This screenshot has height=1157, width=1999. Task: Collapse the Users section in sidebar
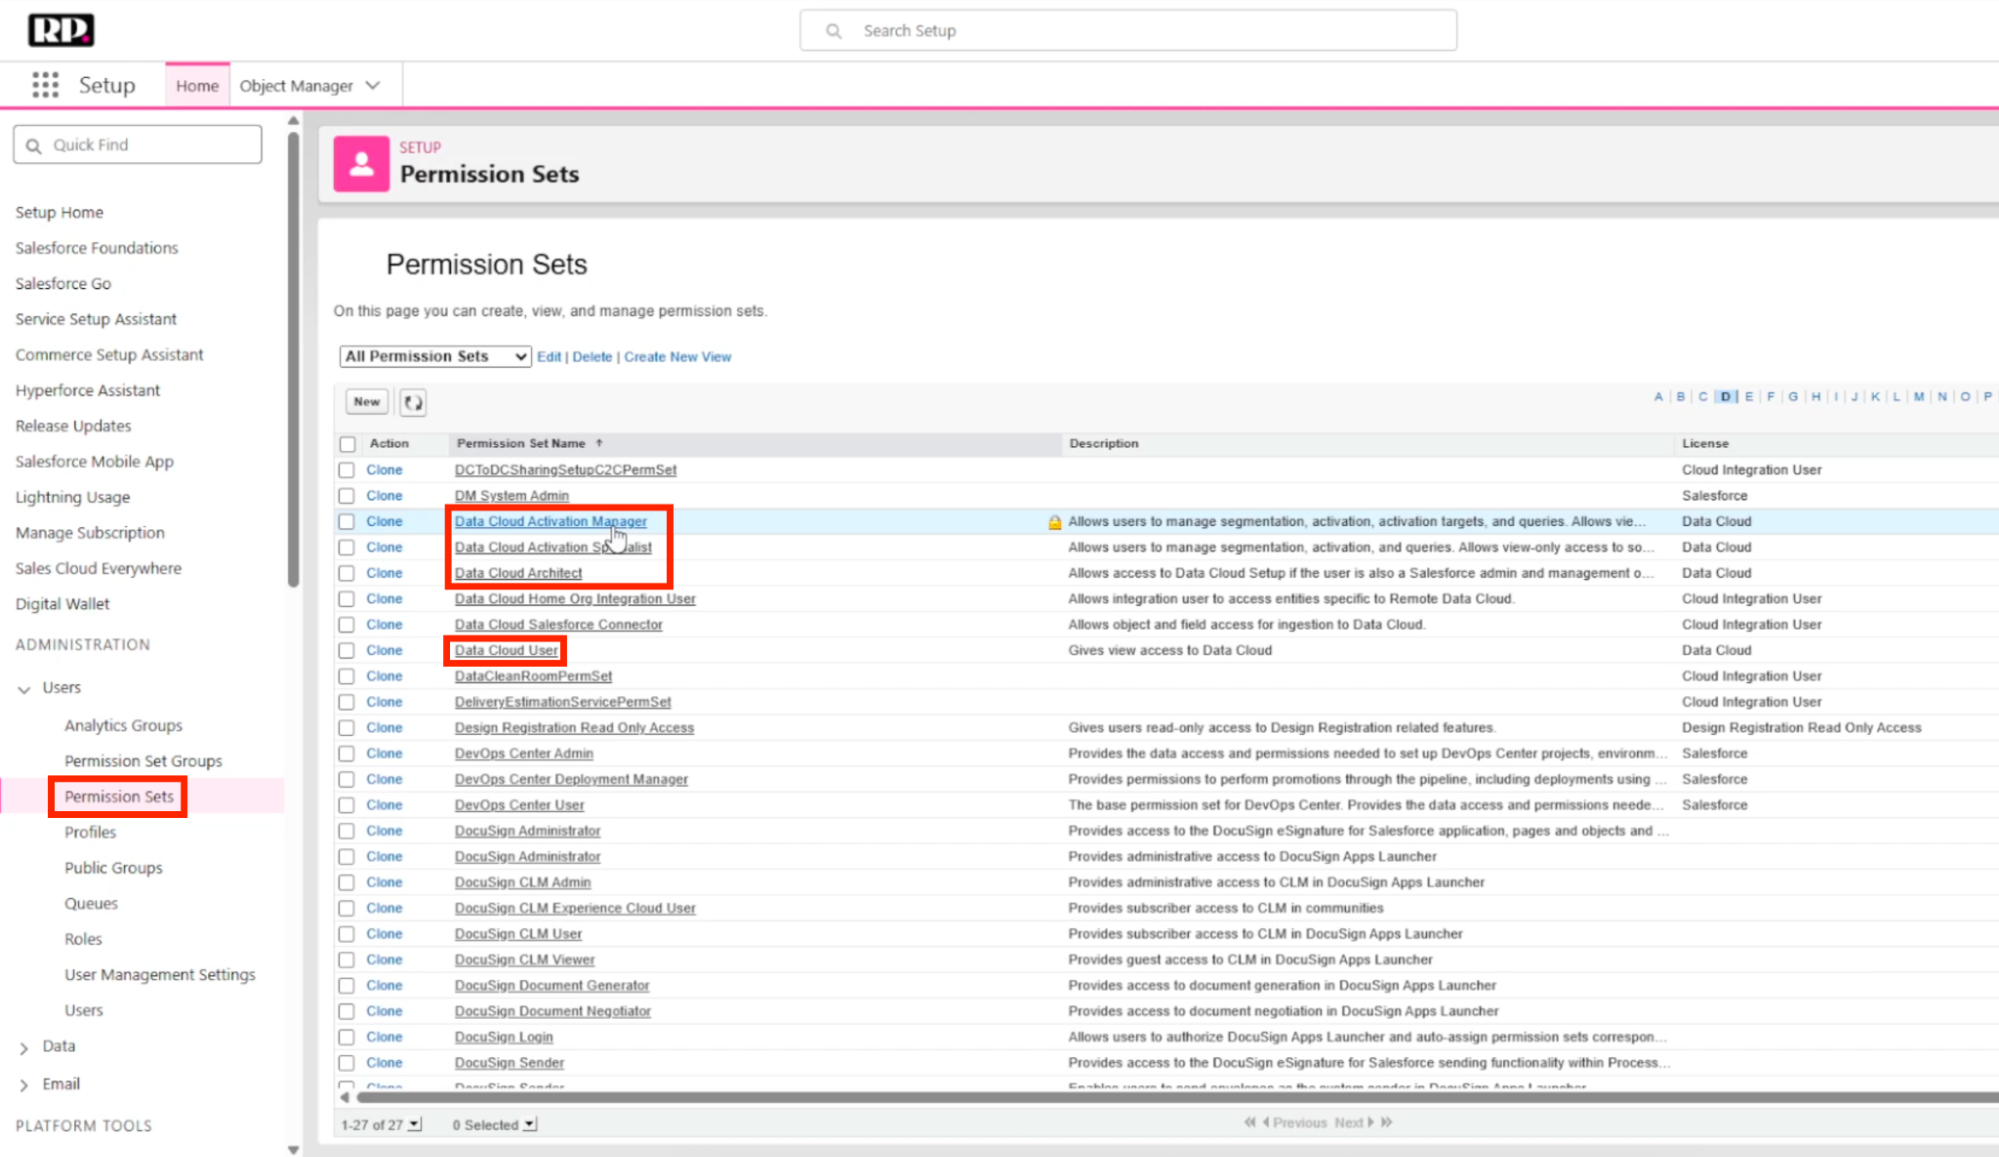coord(24,689)
